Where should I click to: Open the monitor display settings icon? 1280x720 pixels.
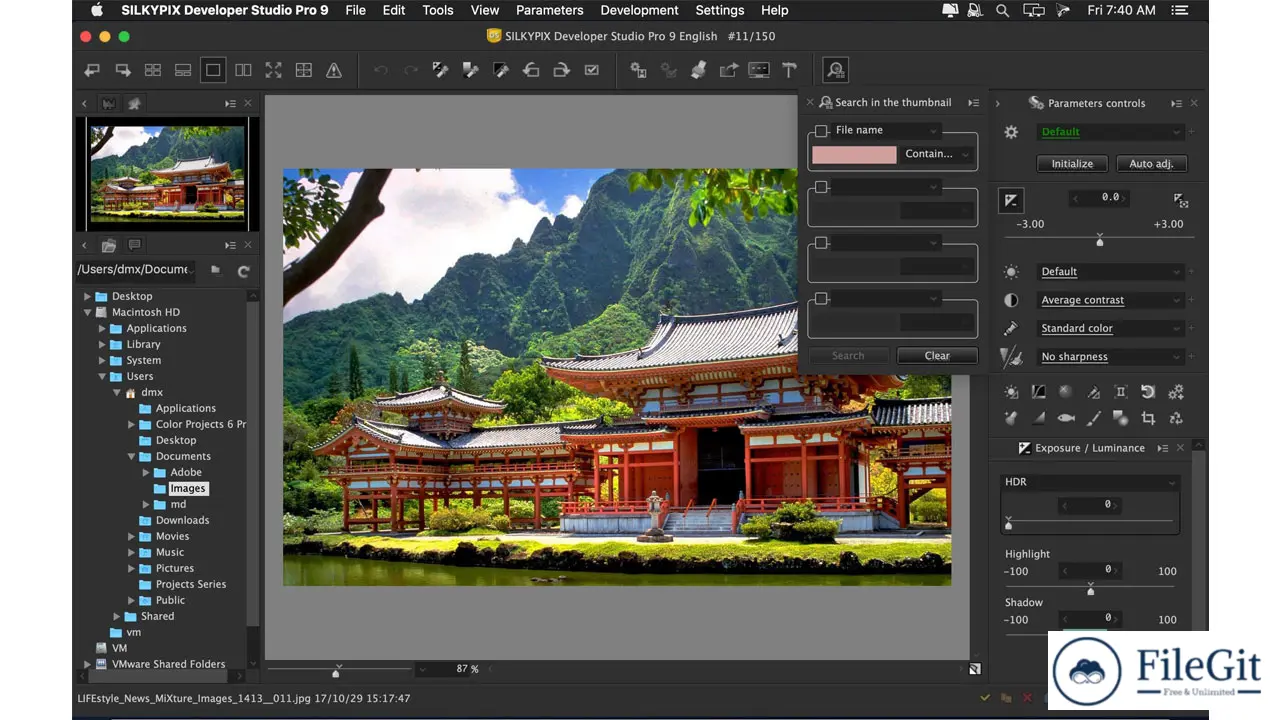[x=759, y=70]
